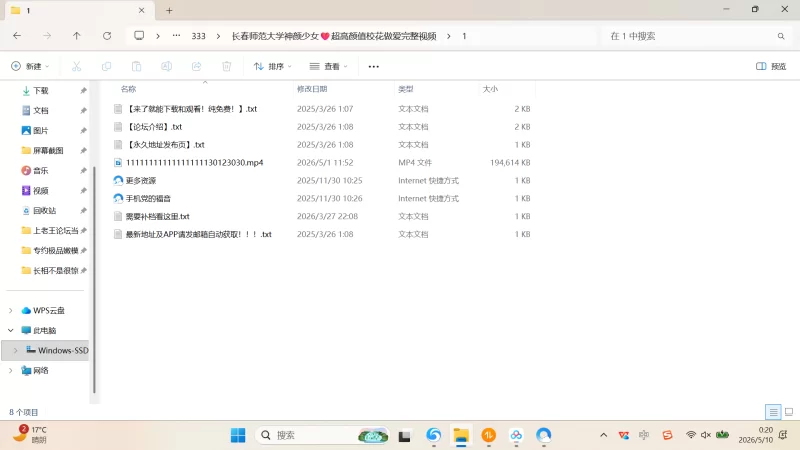
Task: Open the Edge browser from taskbar
Action: (x=434, y=435)
